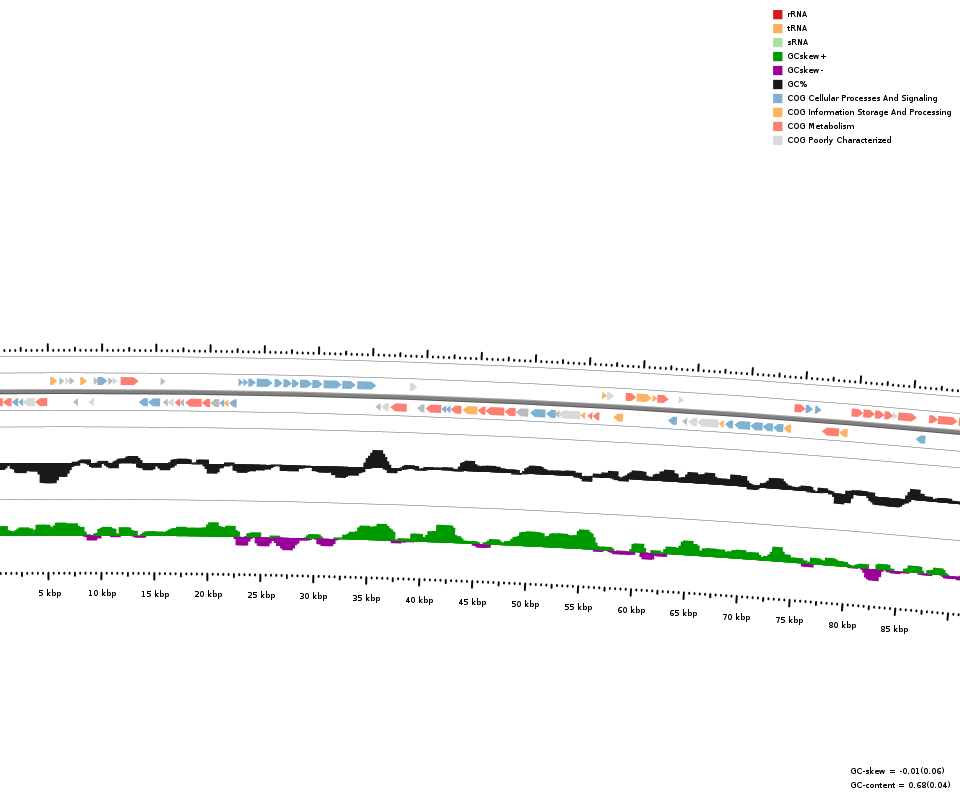Click the COG Cellular Processes And Signaling label
Image resolution: width=960 pixels, height=800 pixels.
coord(862,98)
